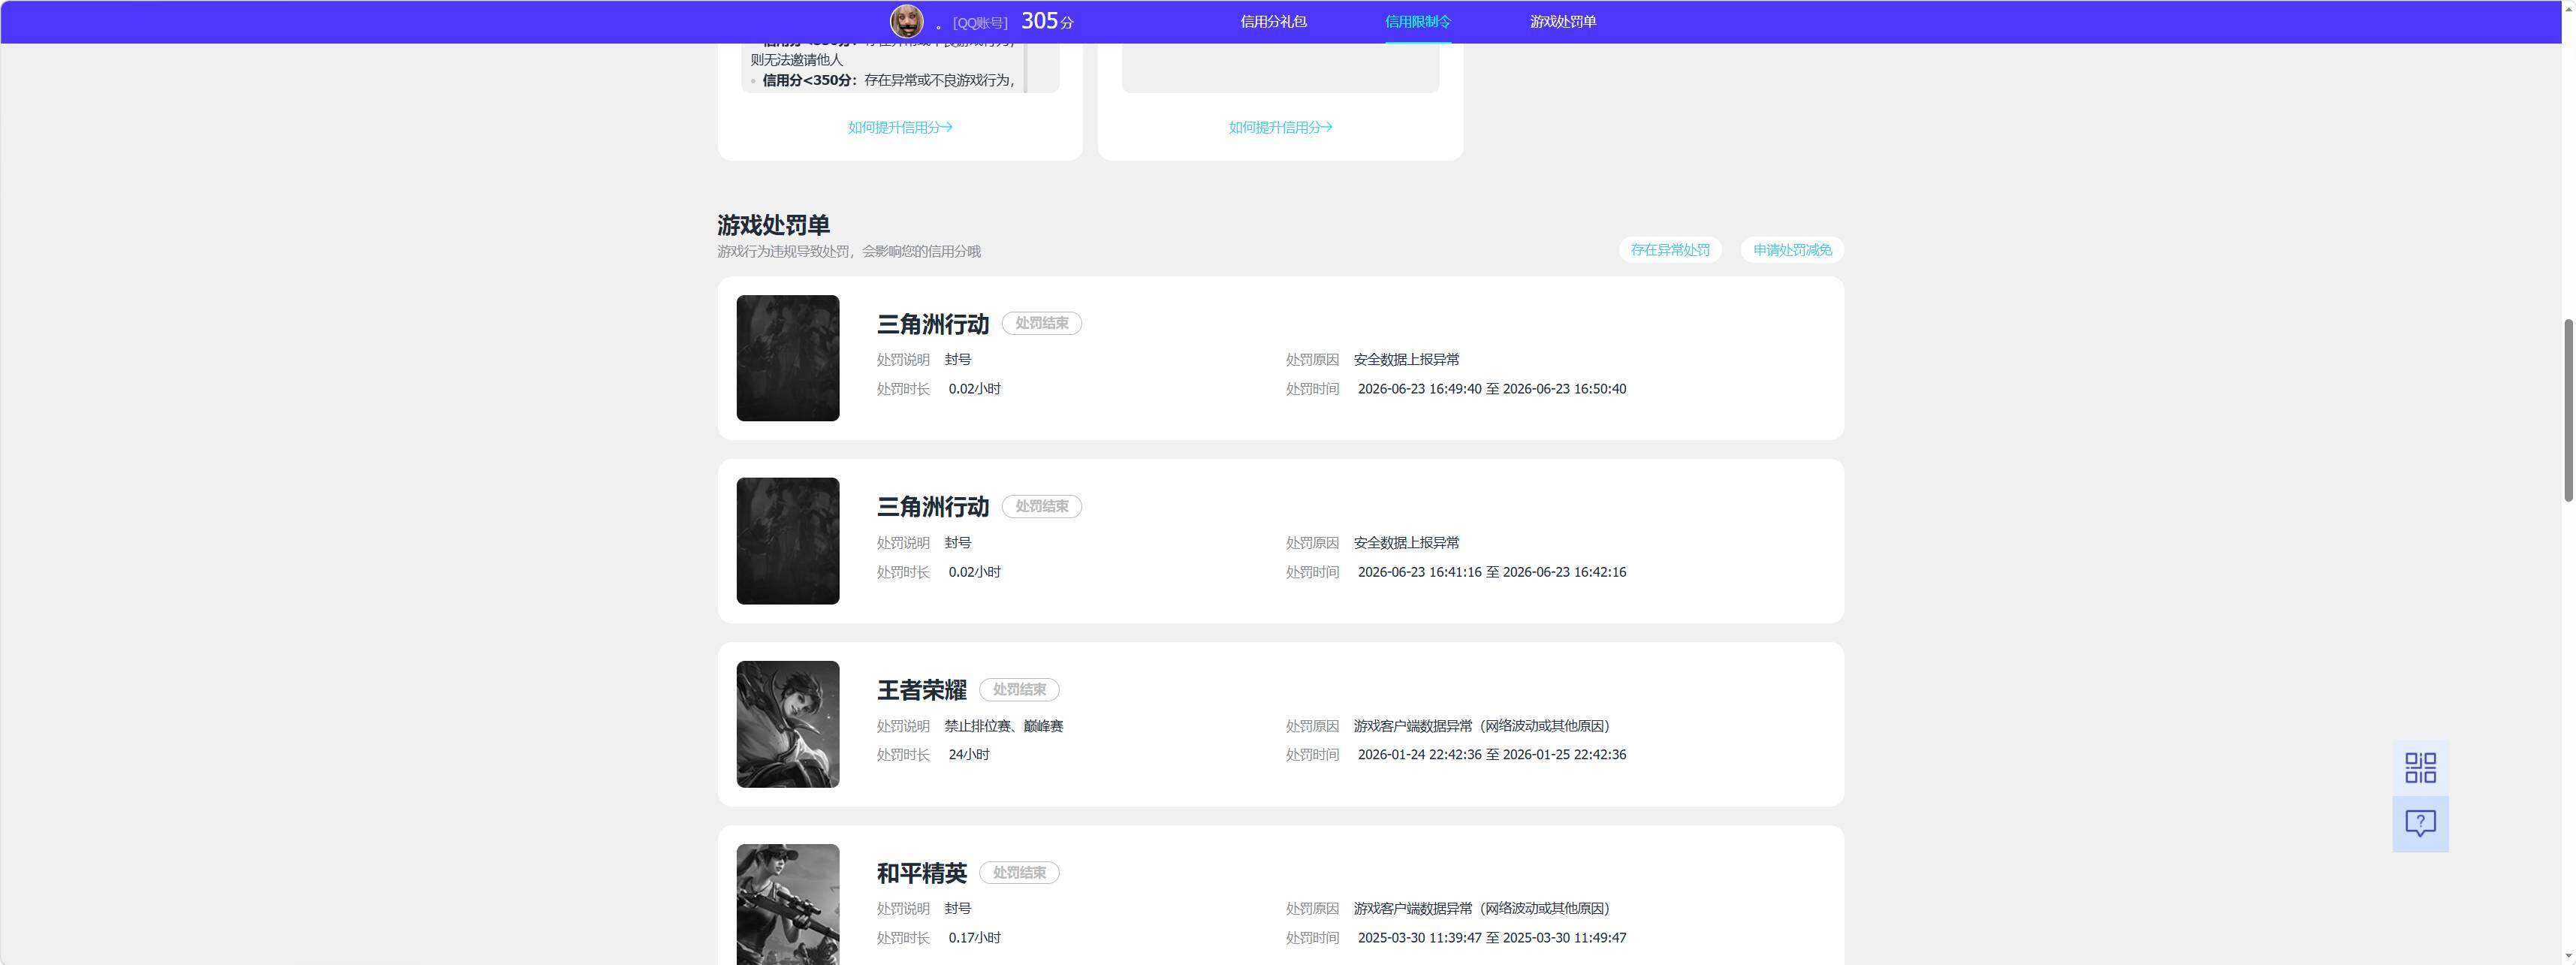This screenshot has width=2576, height=965.
Task: Click the 0.17小时 penalty duration value
Action: click(975, 938)
